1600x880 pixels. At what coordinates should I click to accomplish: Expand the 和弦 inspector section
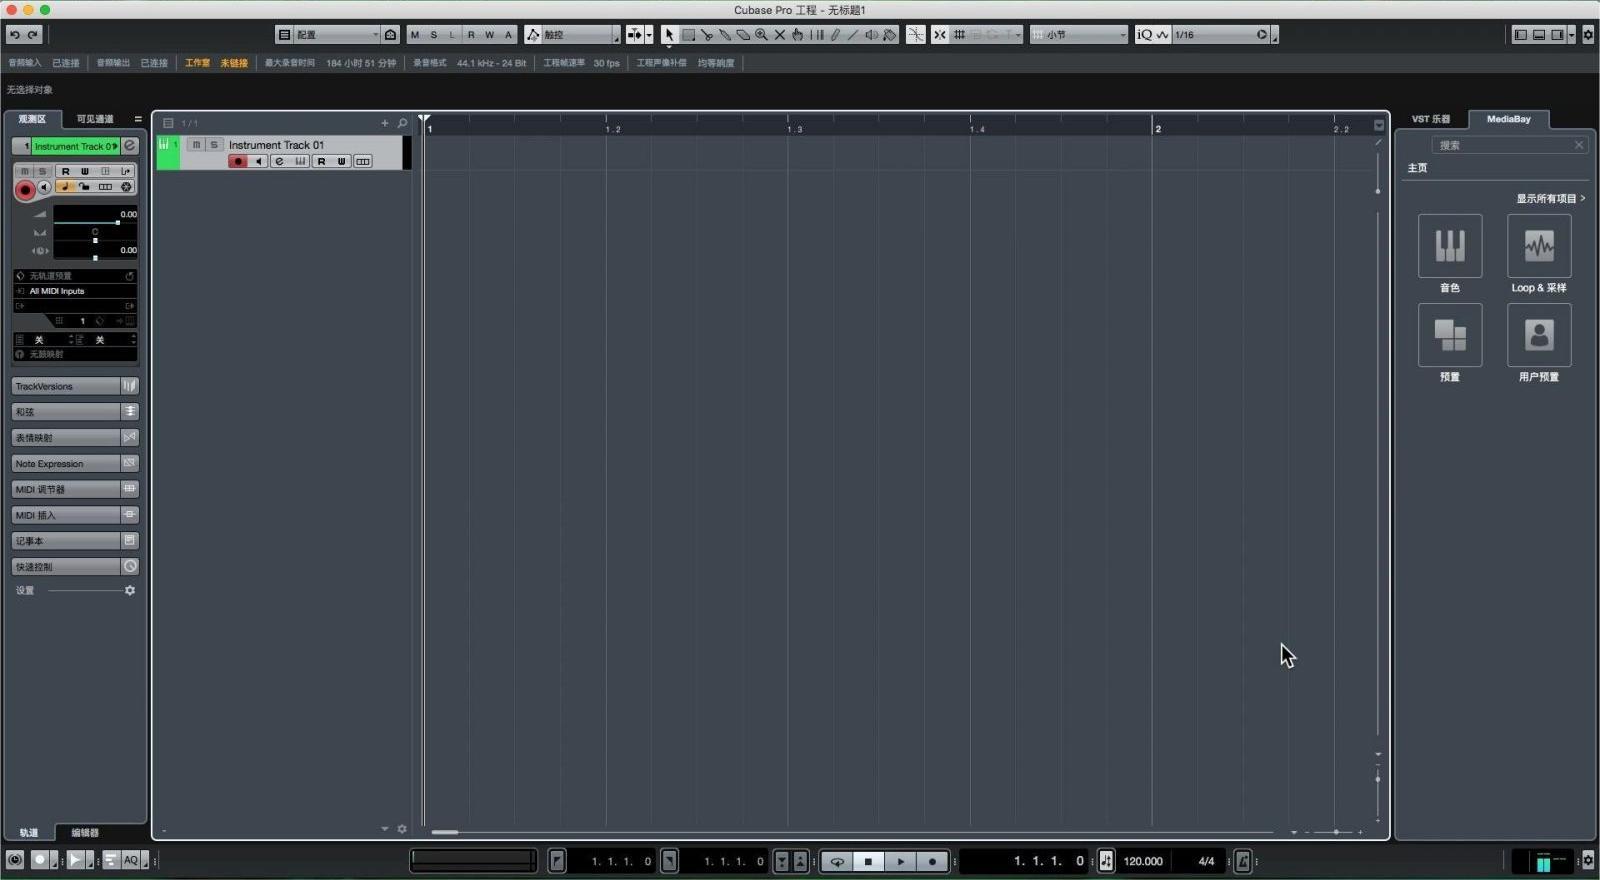67,412
